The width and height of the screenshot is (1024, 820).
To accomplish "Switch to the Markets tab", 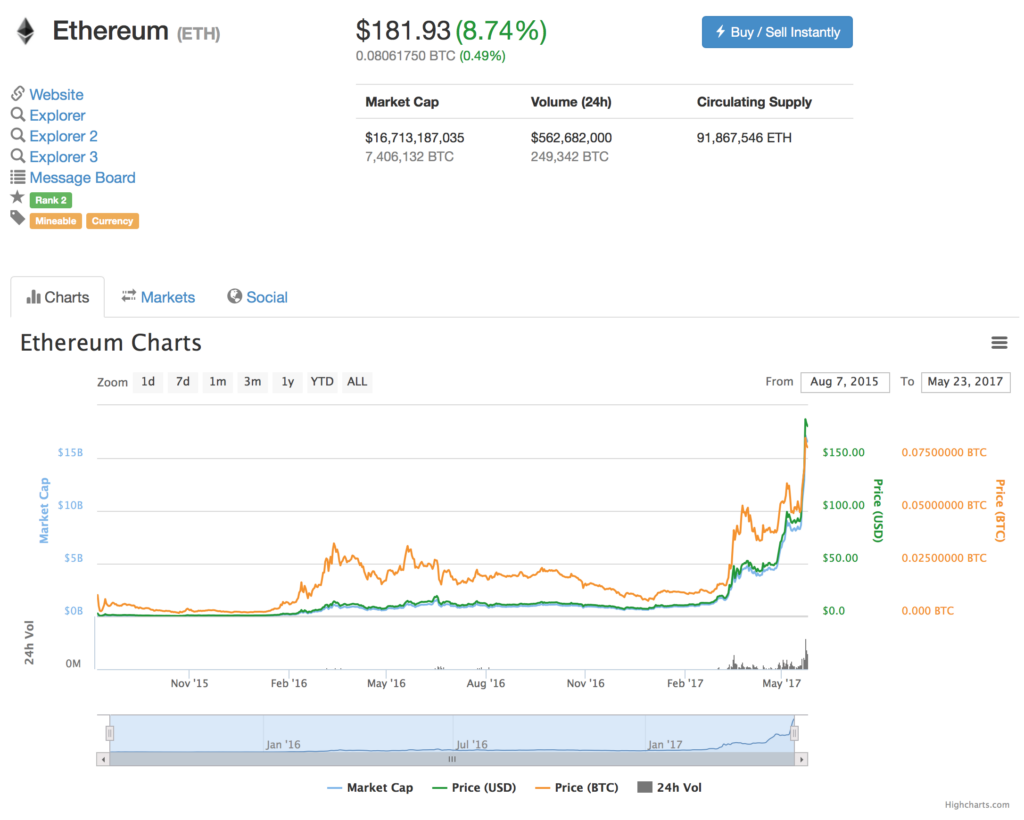I will coord(157,297).
